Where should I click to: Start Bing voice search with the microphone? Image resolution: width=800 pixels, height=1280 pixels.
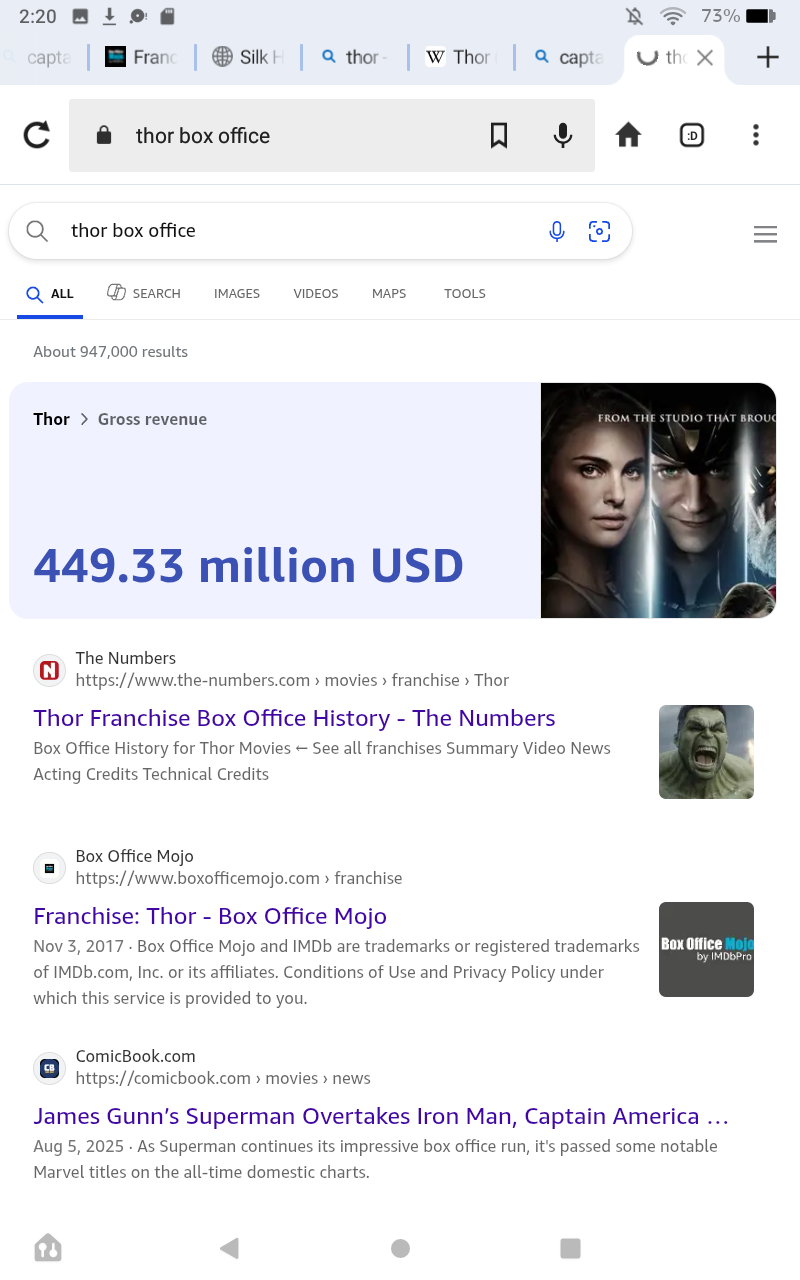[x=557, y=231]
